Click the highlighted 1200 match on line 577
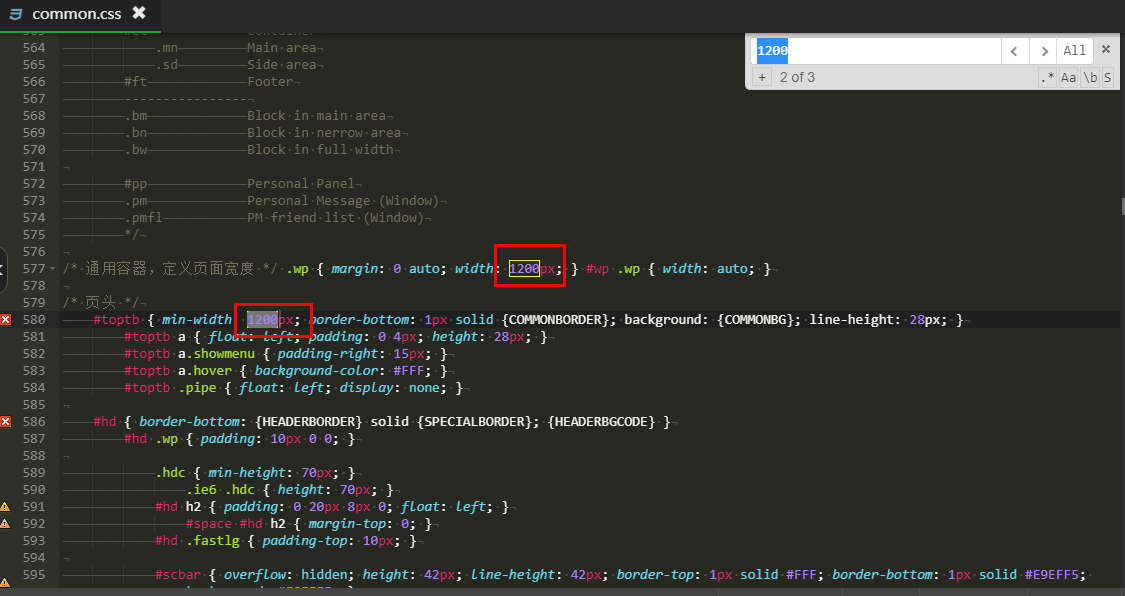1125x596 pixels. (524, 268)
